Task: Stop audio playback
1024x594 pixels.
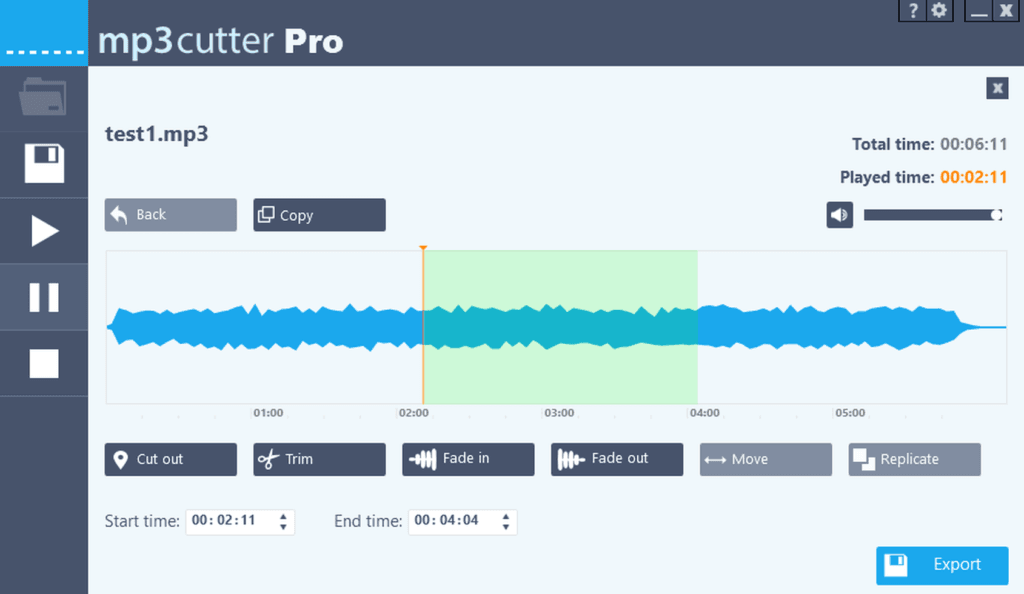Action: pyautogui.click(x=44, y=363)
